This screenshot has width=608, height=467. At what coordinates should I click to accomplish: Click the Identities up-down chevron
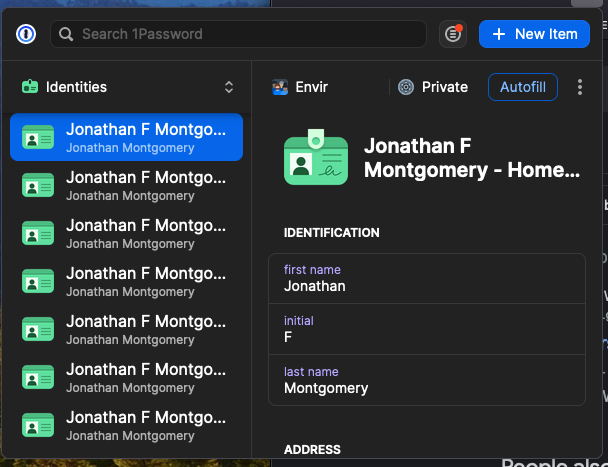pyautogui.click(x=229, y=87)
